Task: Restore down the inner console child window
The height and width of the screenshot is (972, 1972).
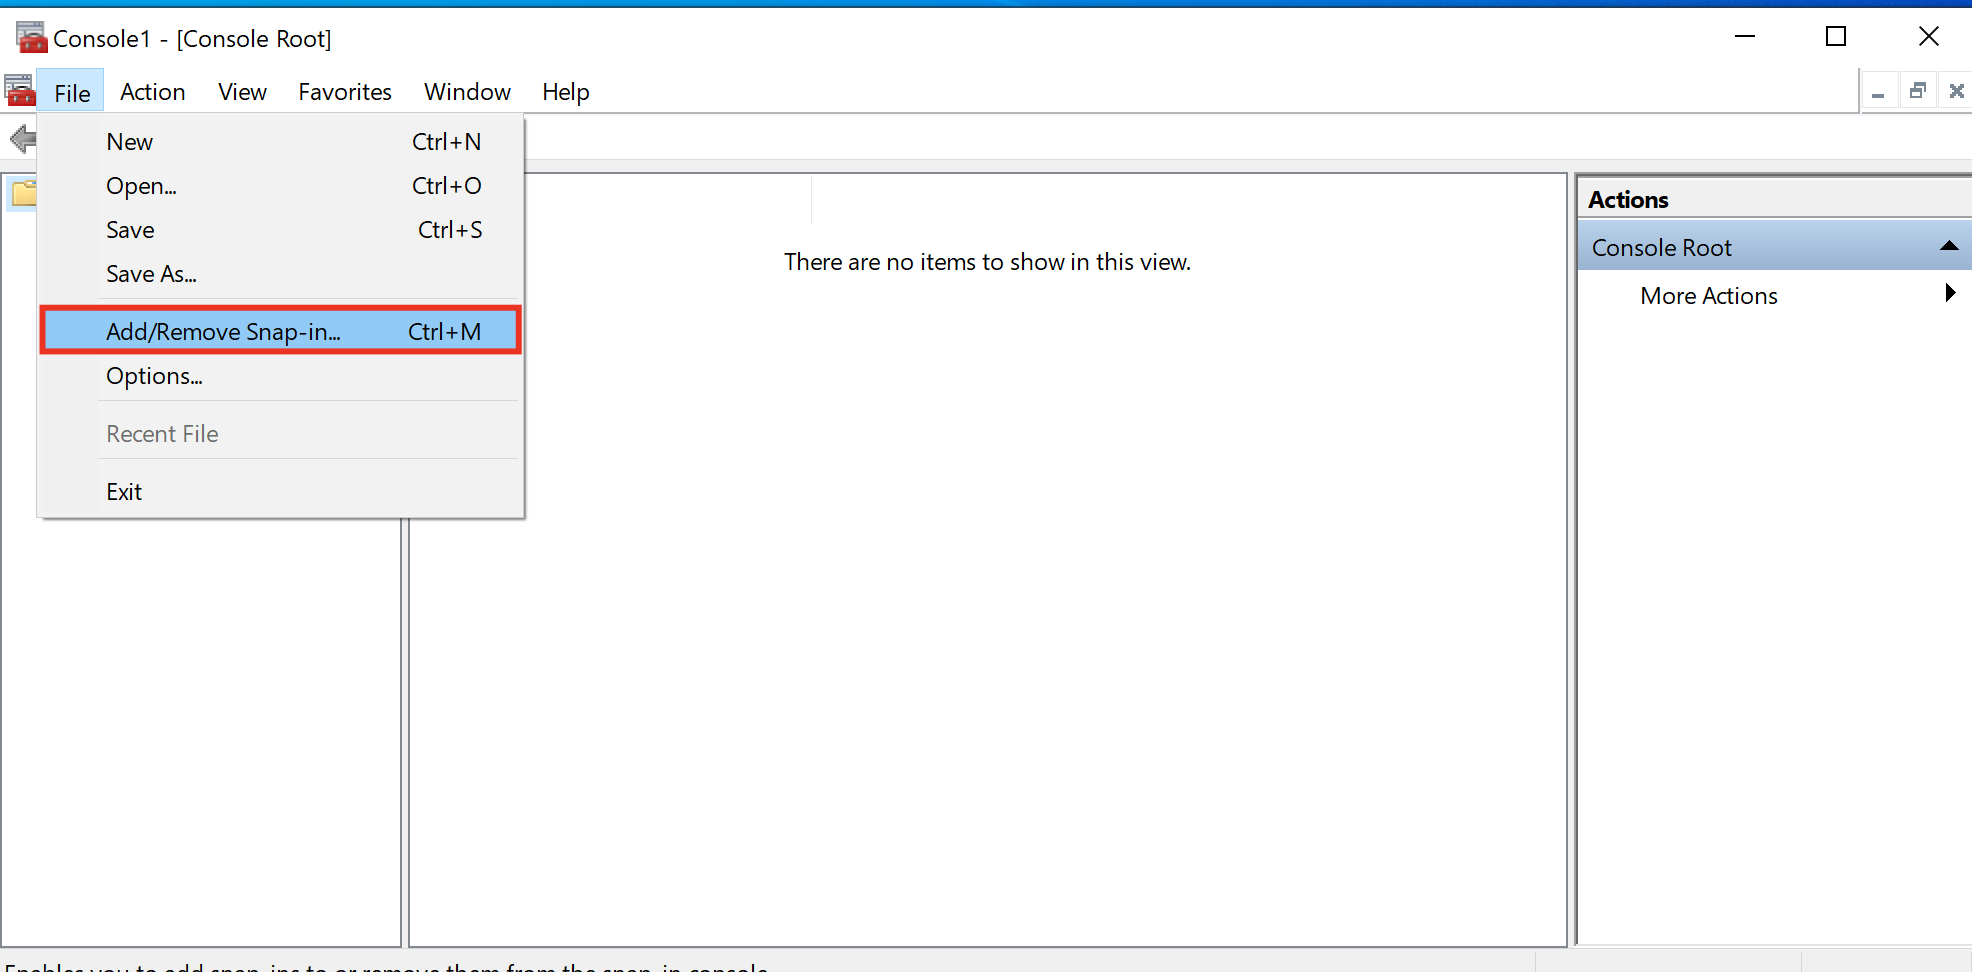Action: pos(1917,92)
